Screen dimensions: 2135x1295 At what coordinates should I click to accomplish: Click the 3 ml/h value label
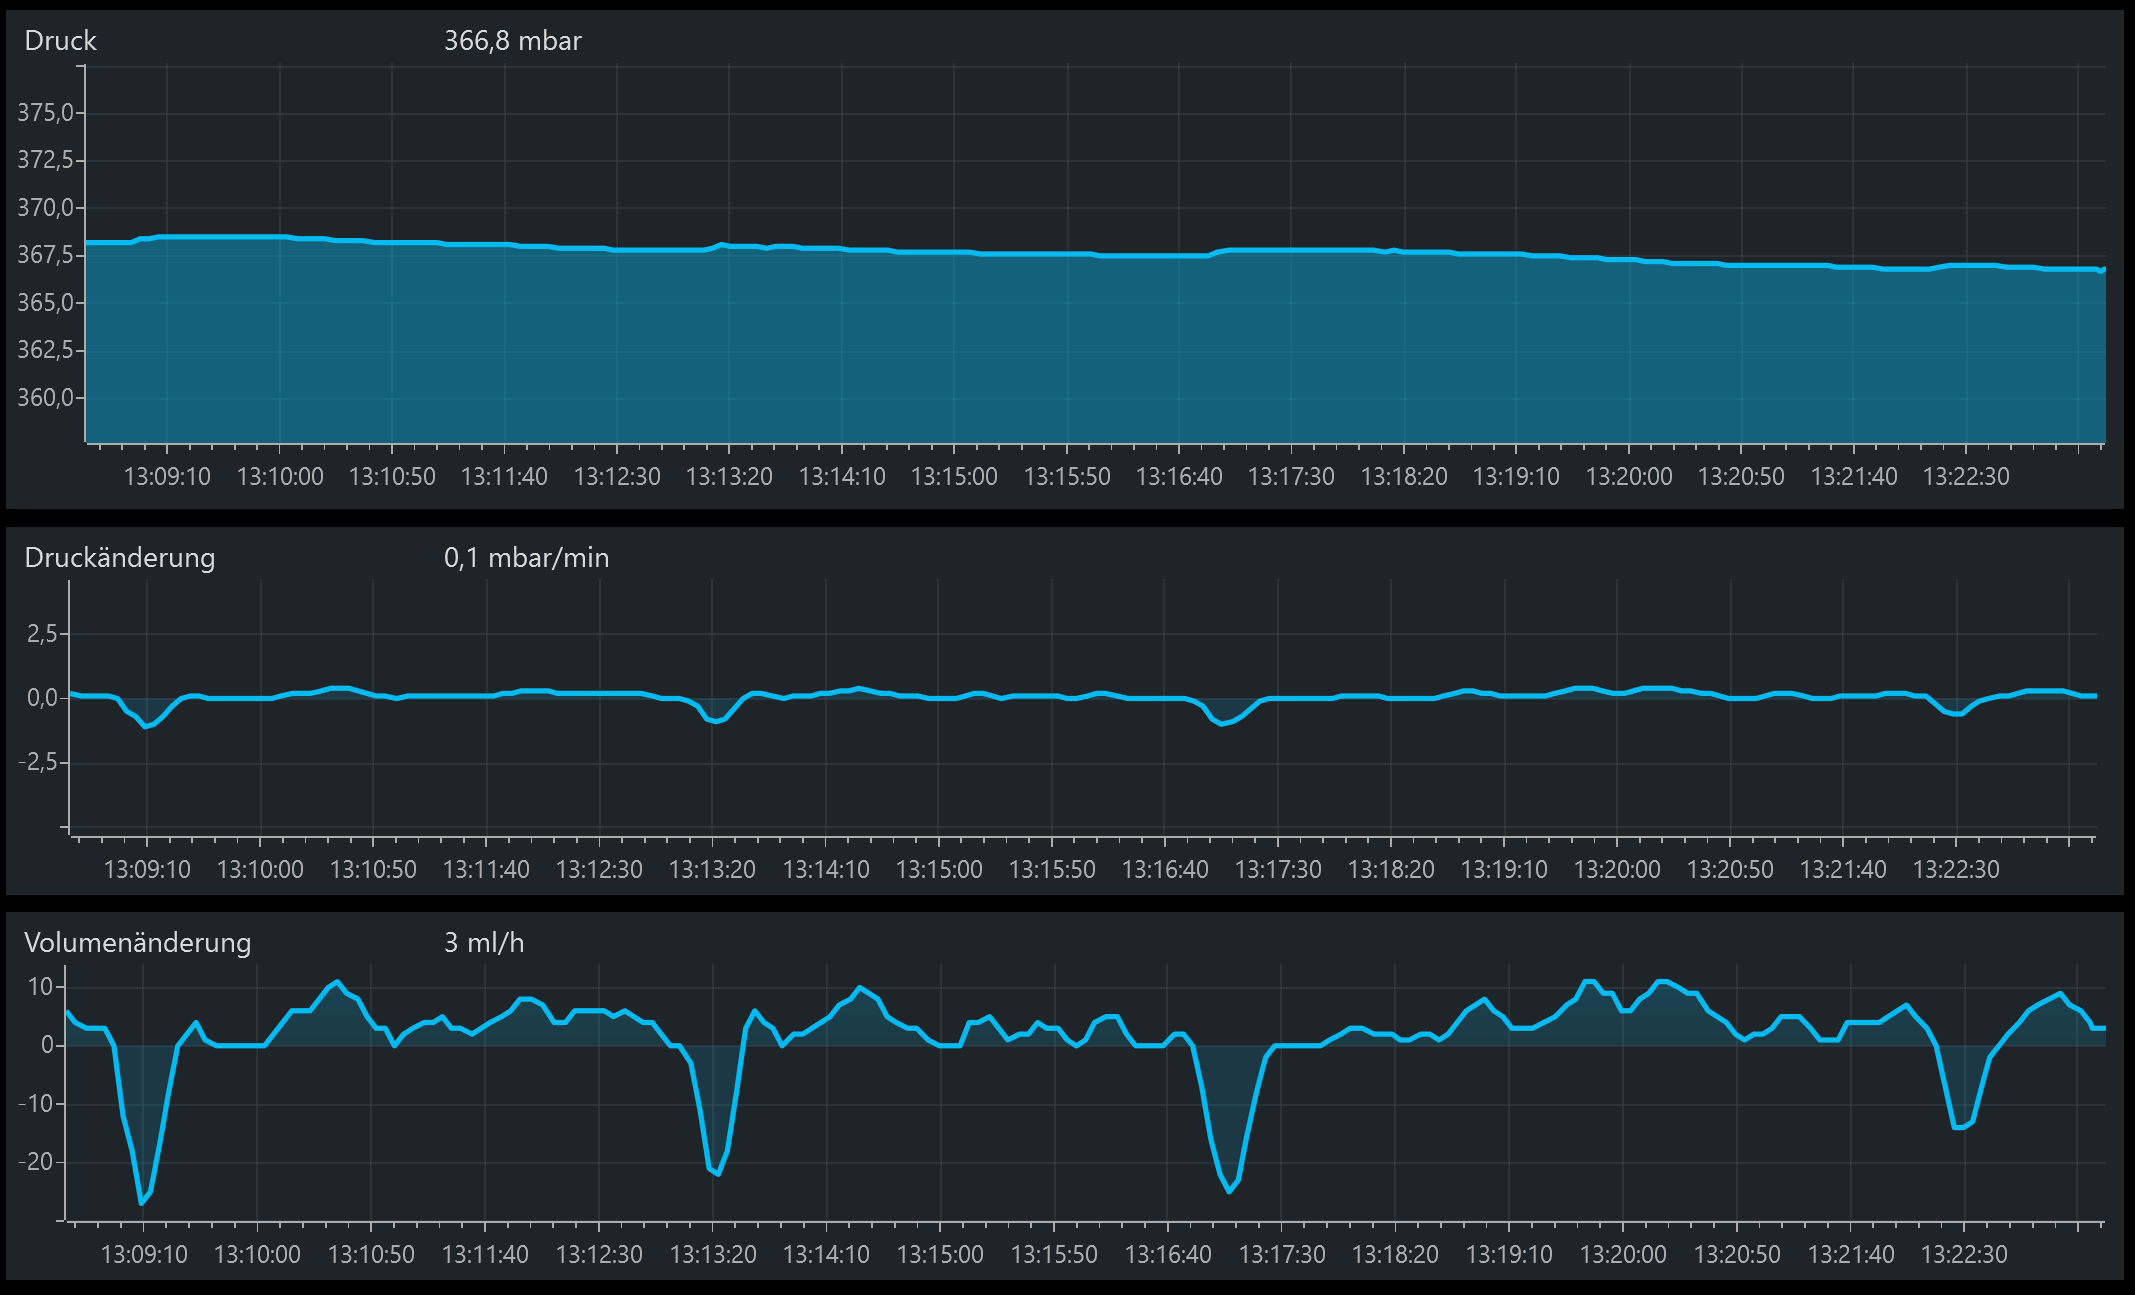484,943
